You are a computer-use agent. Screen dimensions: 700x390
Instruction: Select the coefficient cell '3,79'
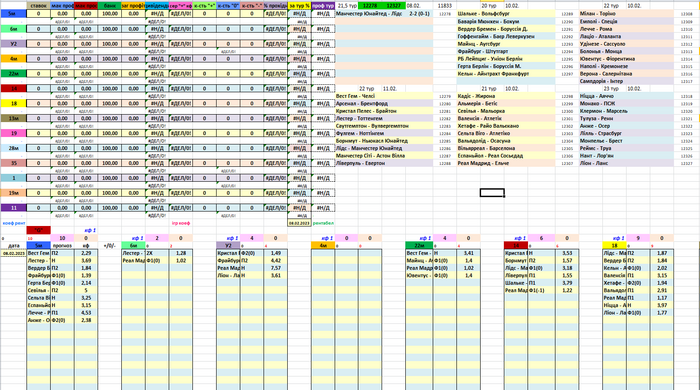click(x=567, y=283)
